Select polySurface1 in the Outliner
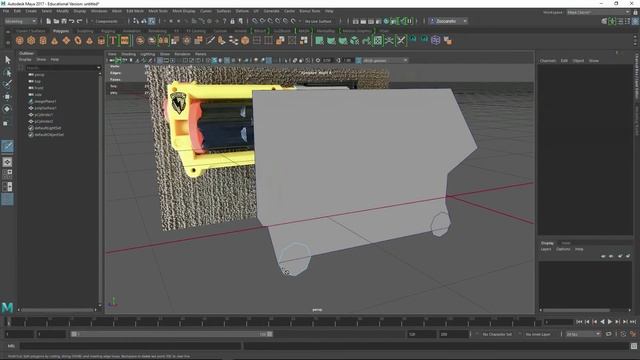This screenshot has height=360, width=640. point(45,108)
